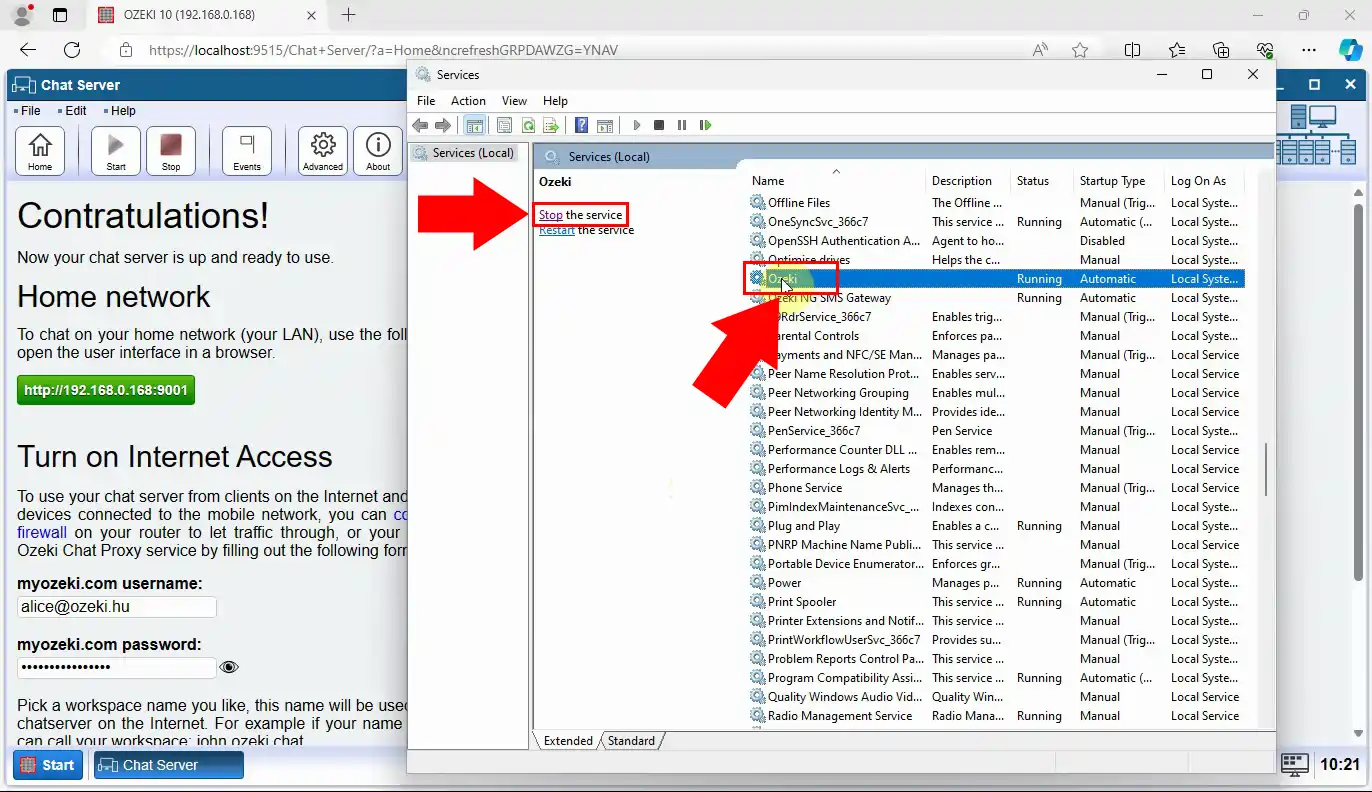Screen dimensions: 1372x792
Task: Open the File menu in Services
Action: (426, 101)
